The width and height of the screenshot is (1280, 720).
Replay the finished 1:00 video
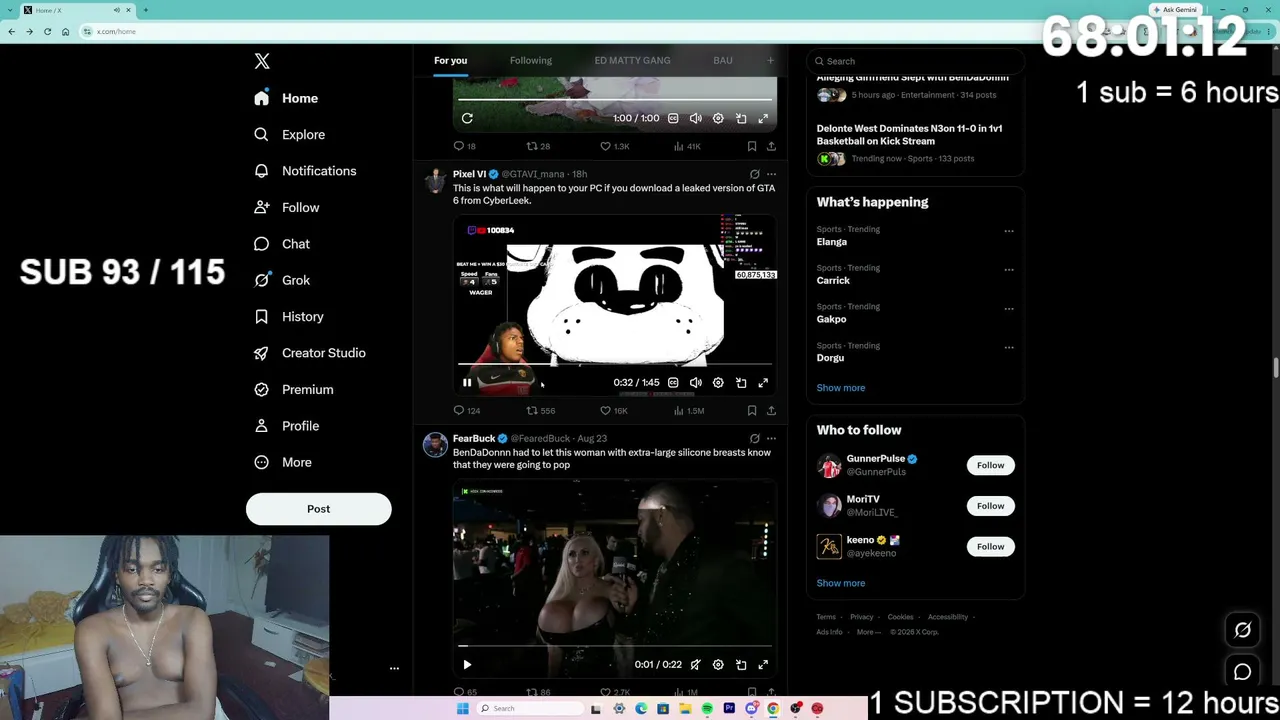467,118
